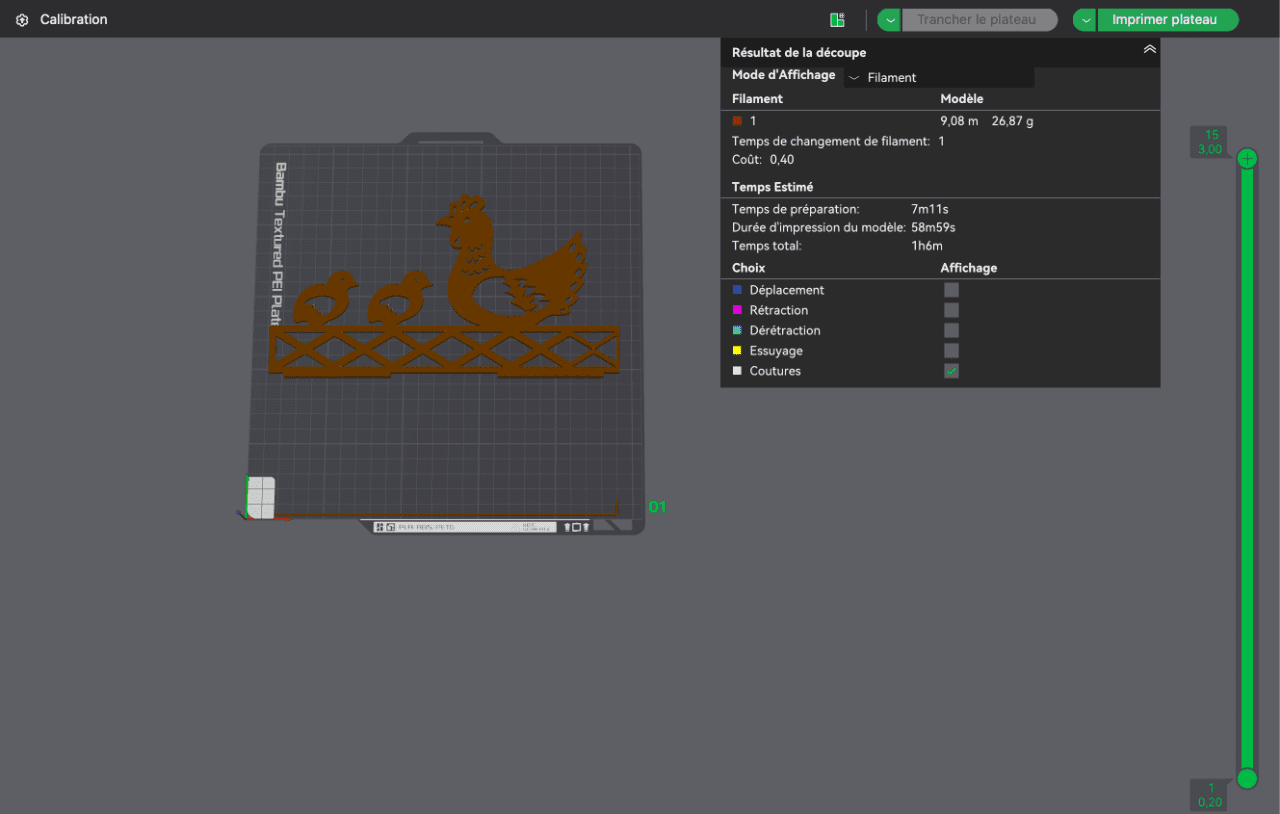The image size is (1280, 814).
Task: Click the teal Dérétraction legend icon
Action: coord(738,331)
